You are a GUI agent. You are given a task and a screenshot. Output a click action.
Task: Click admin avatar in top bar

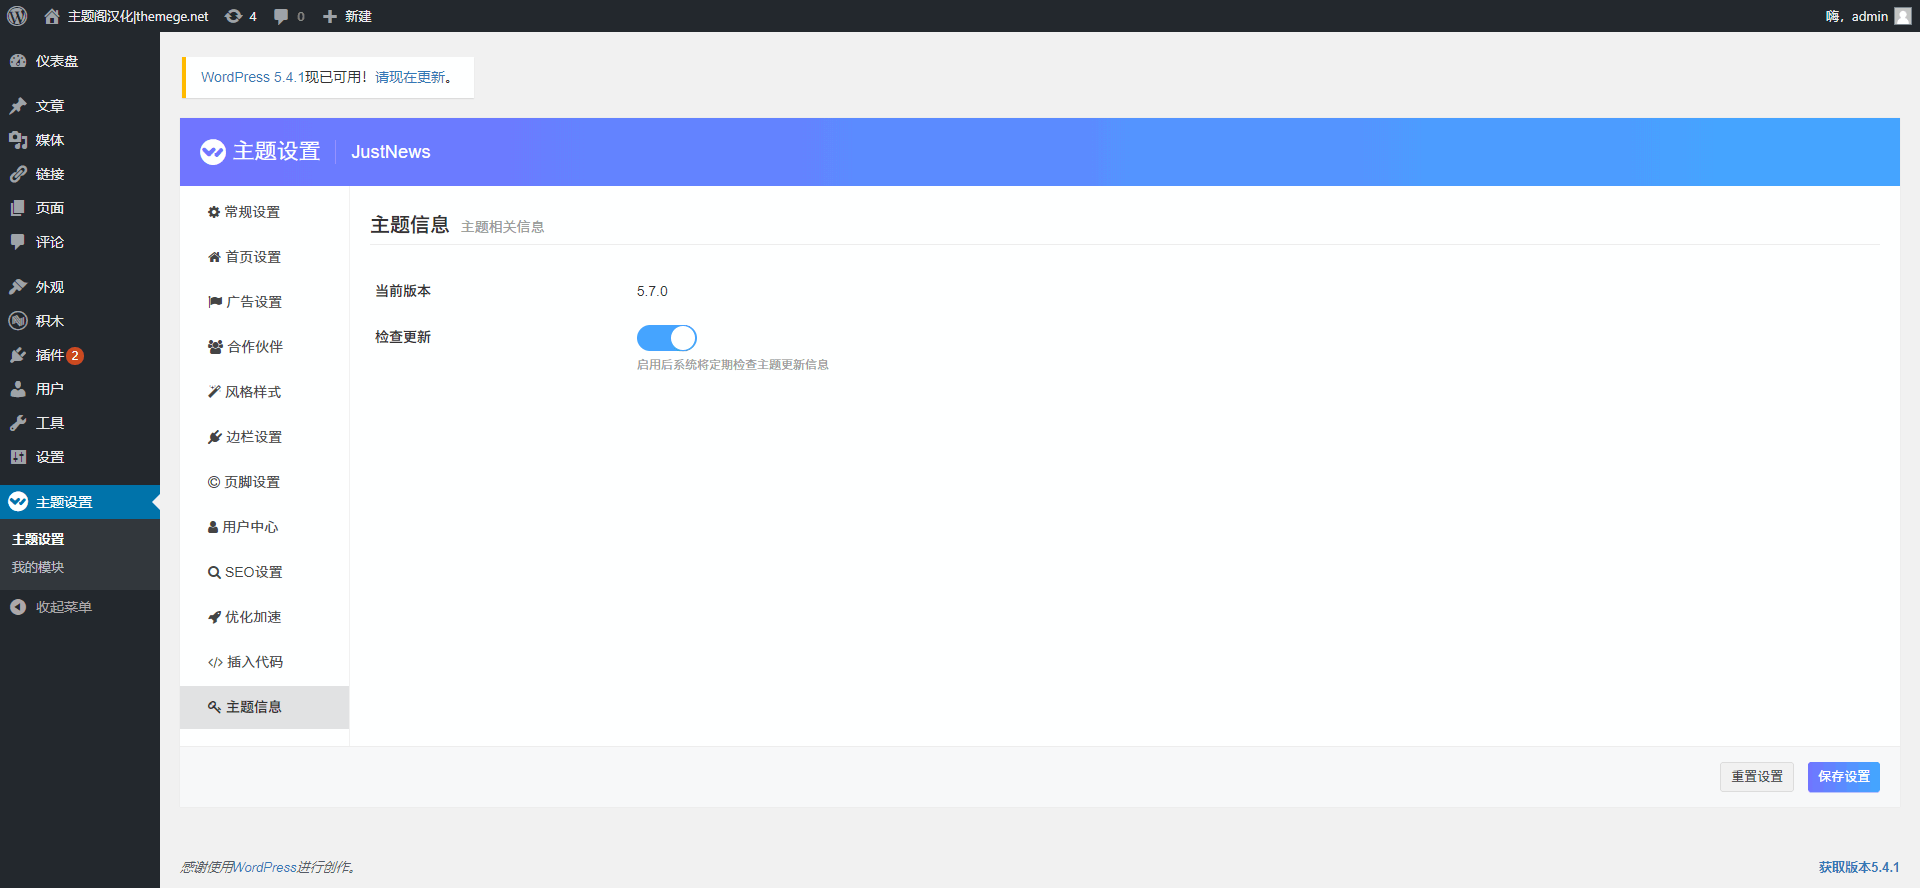[x=1903, y=16]
